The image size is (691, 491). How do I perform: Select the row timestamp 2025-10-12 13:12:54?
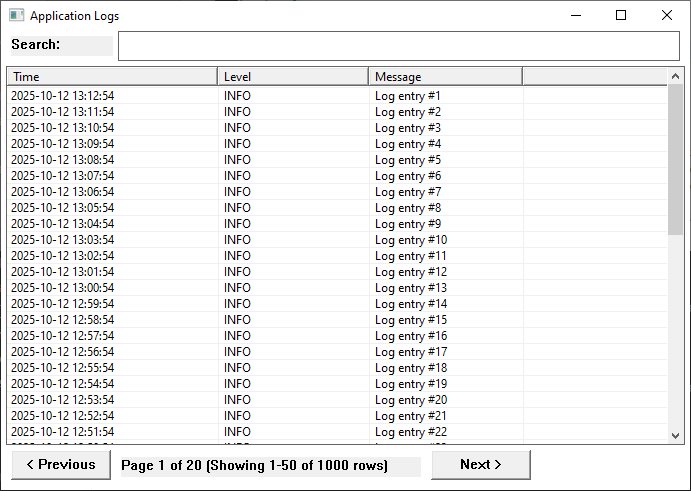63,96
